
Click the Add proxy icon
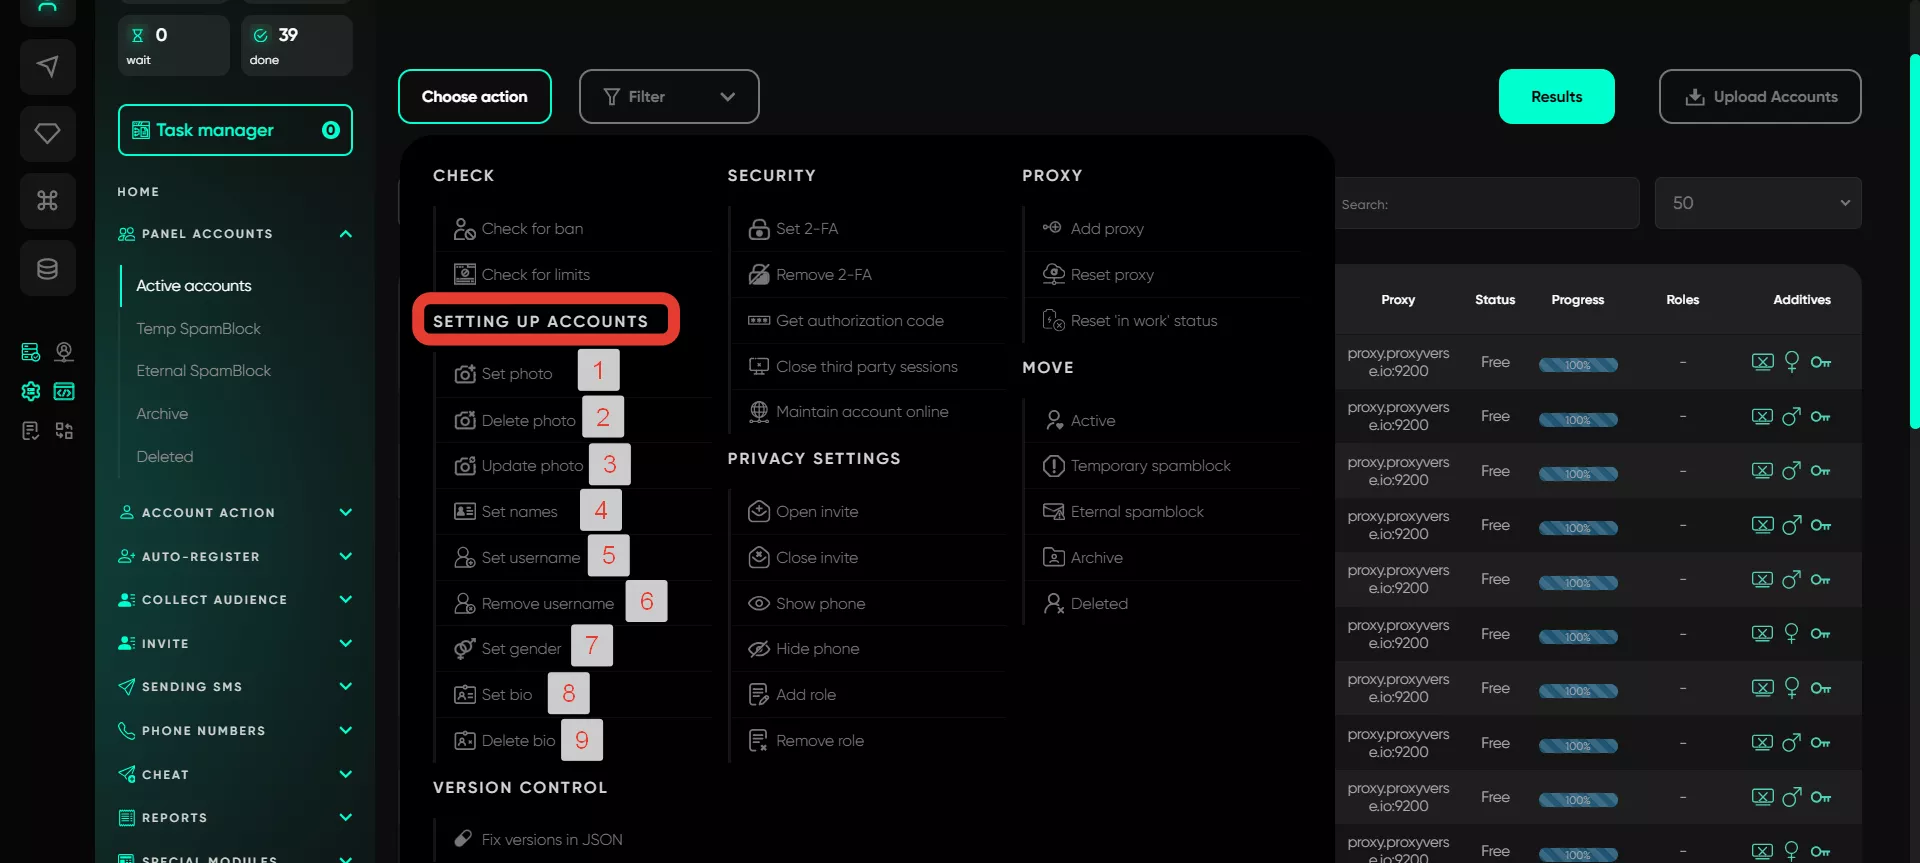coord(1052,228)
